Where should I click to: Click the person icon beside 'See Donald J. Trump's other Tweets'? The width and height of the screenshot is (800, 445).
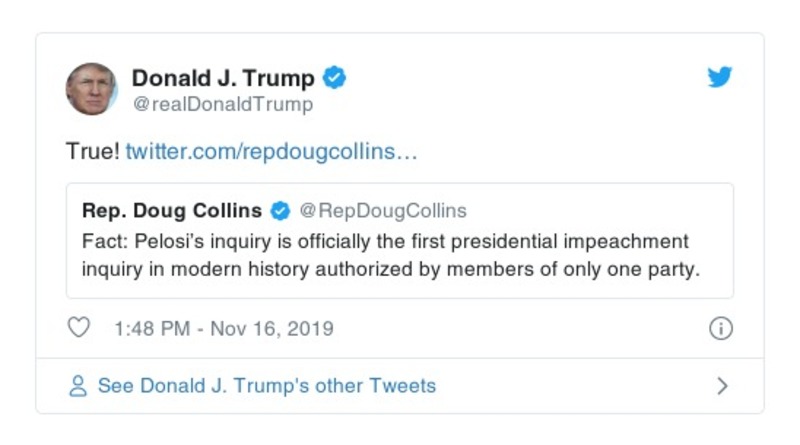[x=78, y=386]
